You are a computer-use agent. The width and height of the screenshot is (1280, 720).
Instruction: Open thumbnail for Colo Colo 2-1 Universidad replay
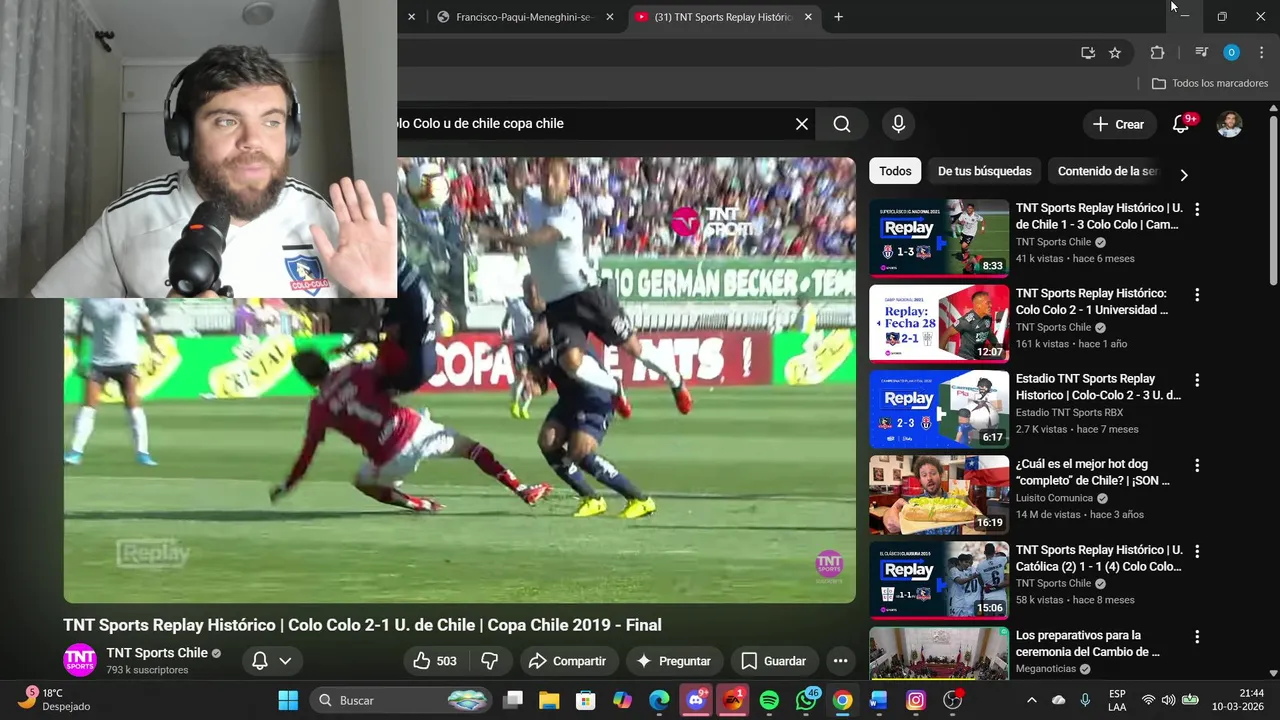939,324
